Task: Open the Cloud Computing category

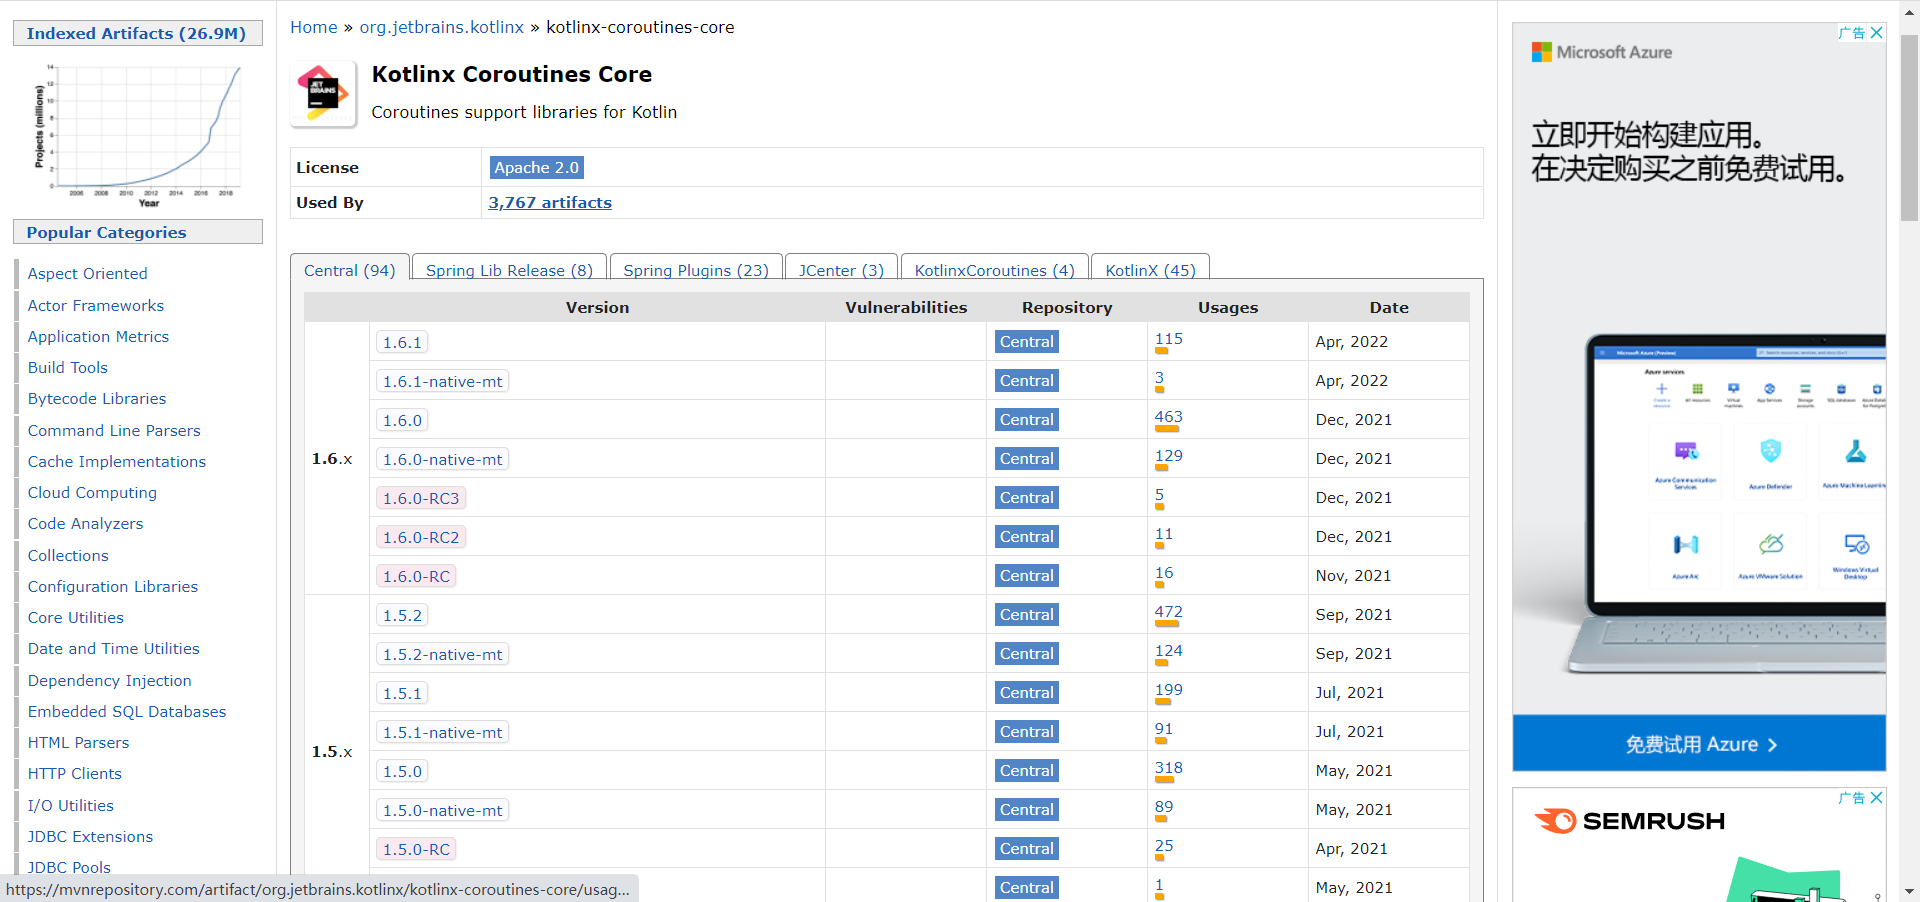Action: tap(92, 493)
